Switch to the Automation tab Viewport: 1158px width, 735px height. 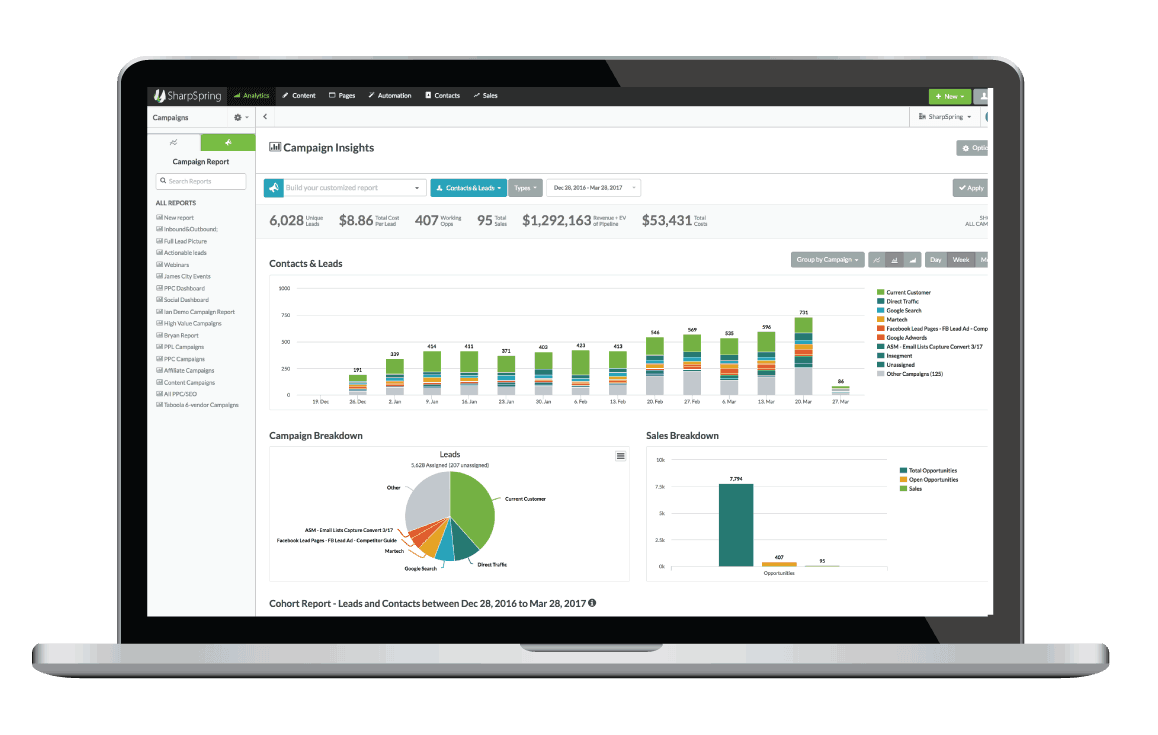pos(390,95)
